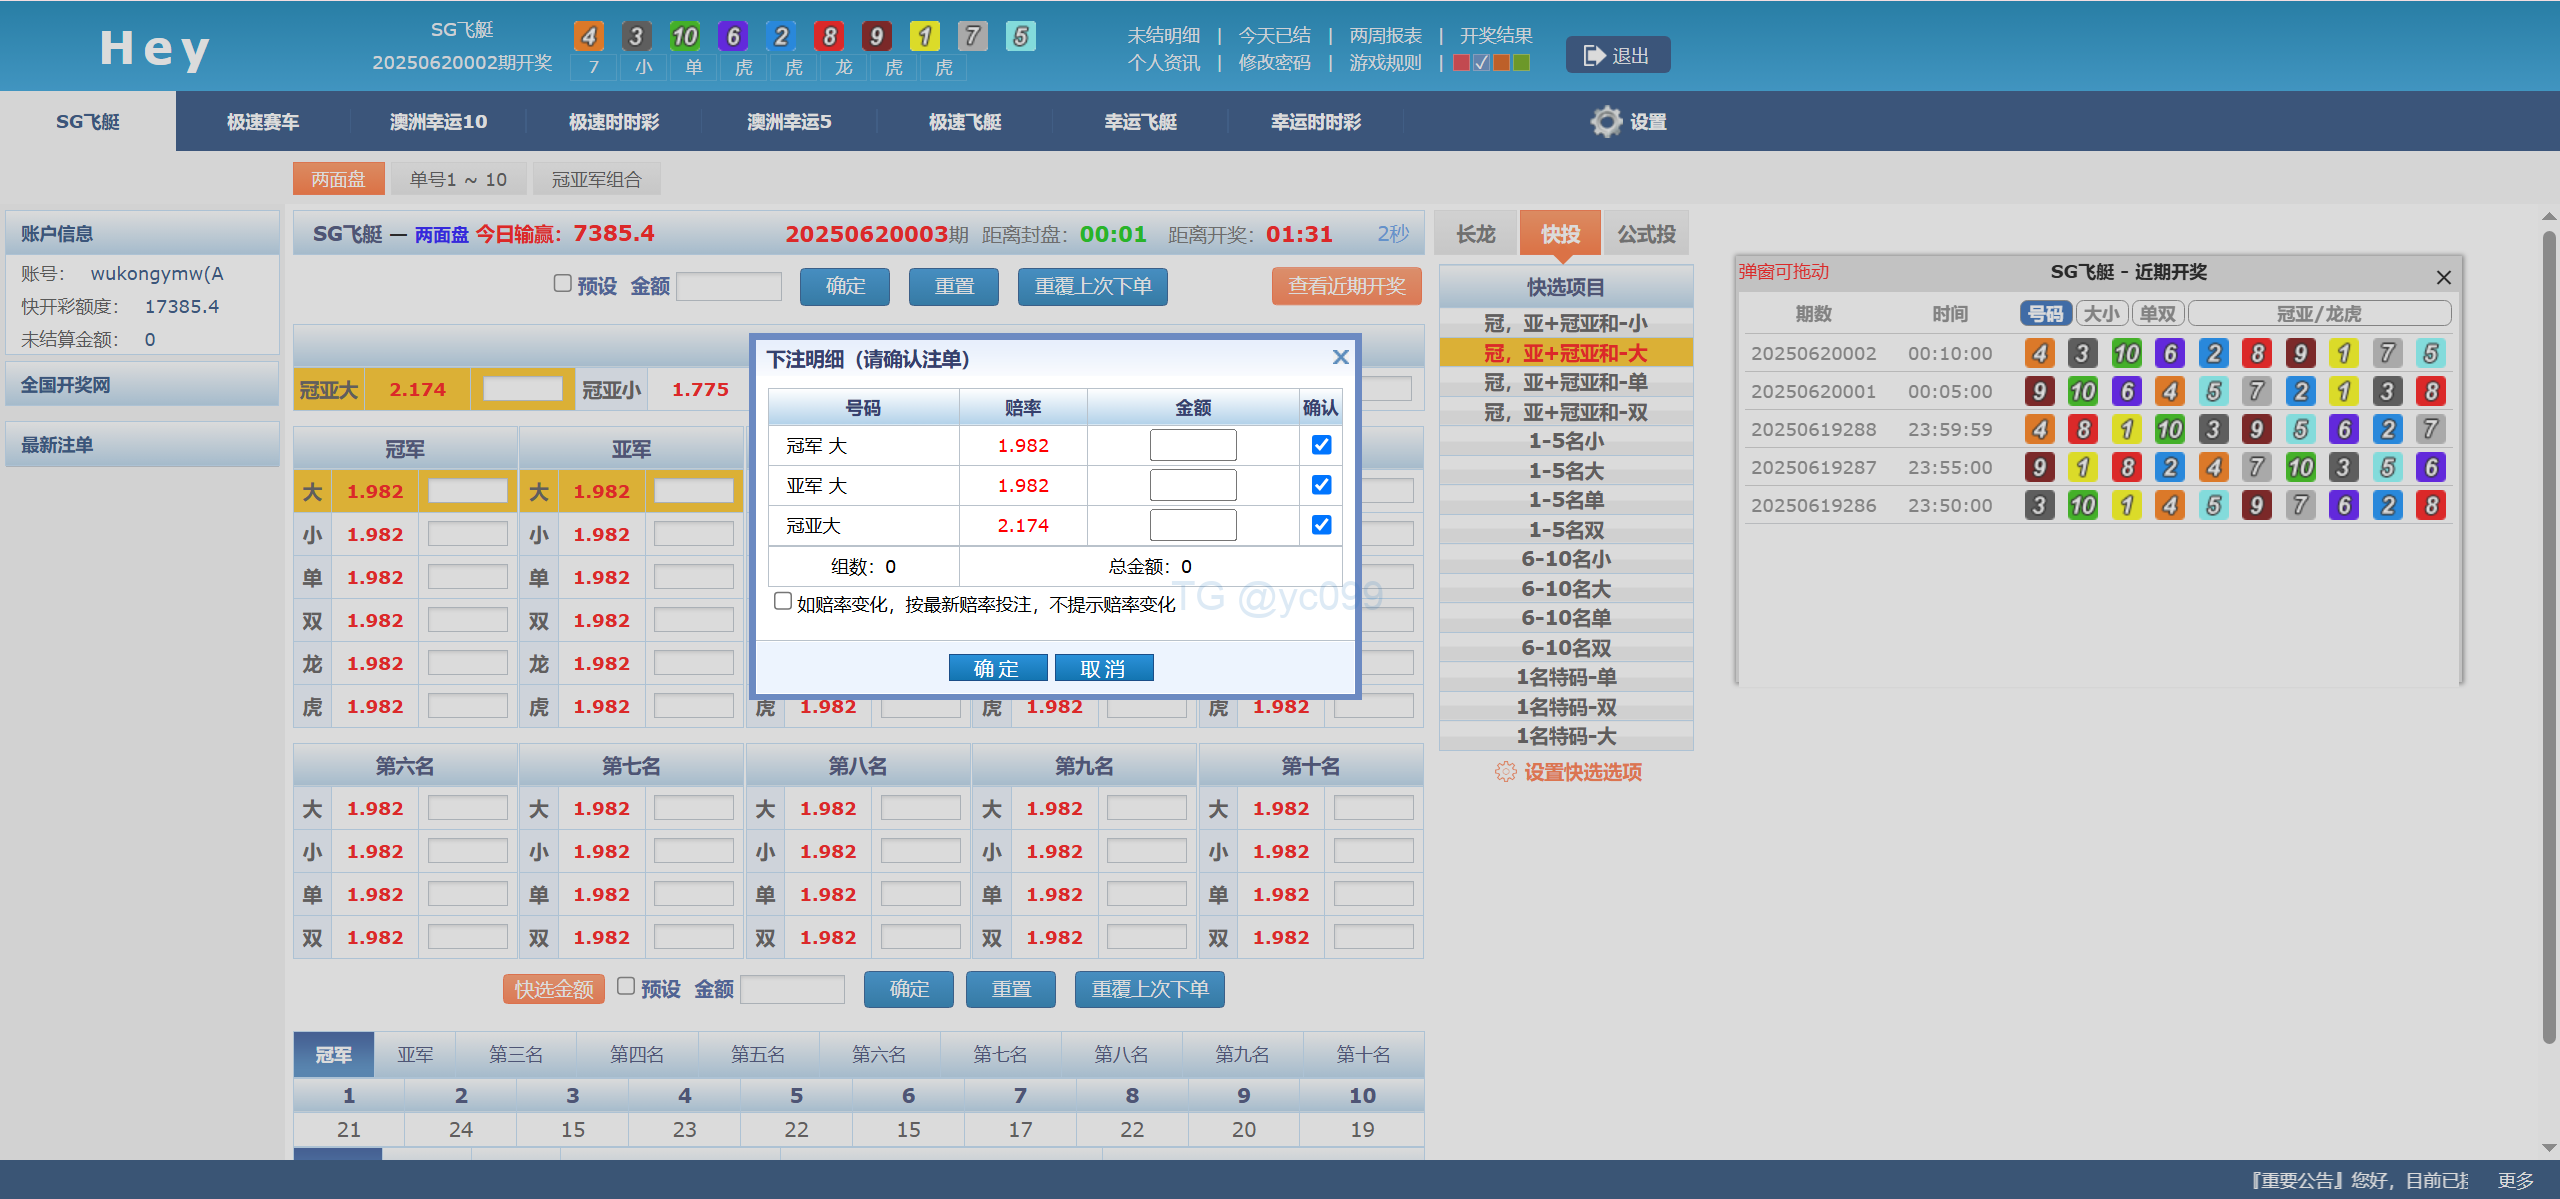Close the 下注明细 dialog with X
The image size is (2560, 1199).
[1340, 357]
